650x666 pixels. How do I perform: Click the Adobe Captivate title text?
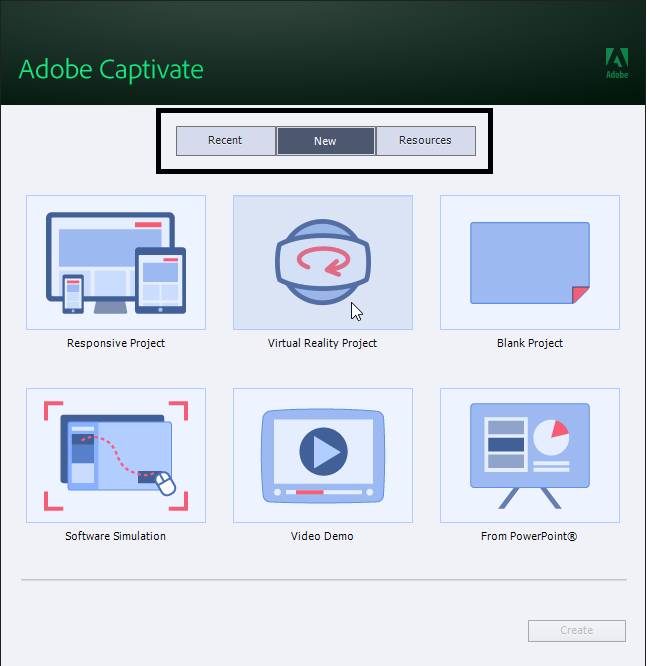click(x=111, y=69)
